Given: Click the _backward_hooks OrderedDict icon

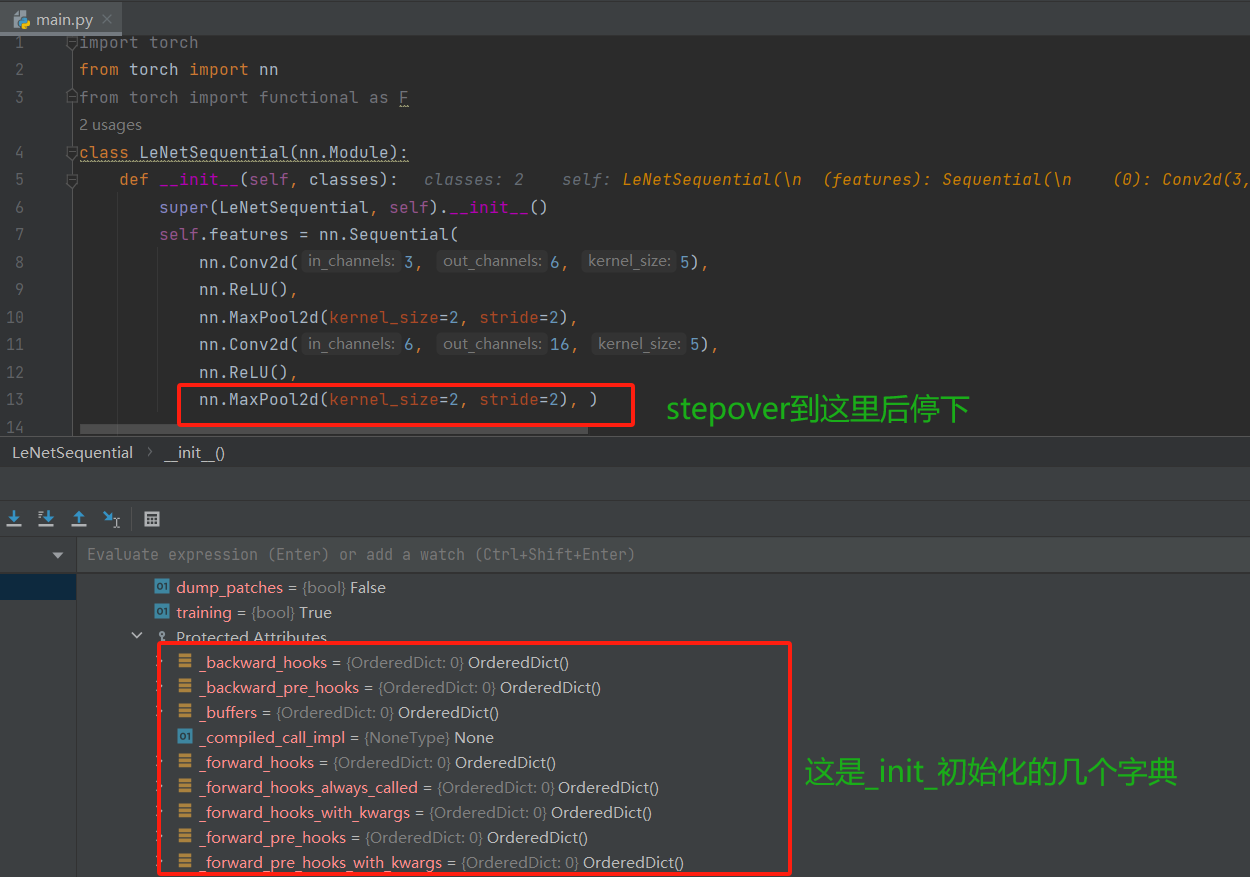Looking at the screenshot, I should click(187, 662).
